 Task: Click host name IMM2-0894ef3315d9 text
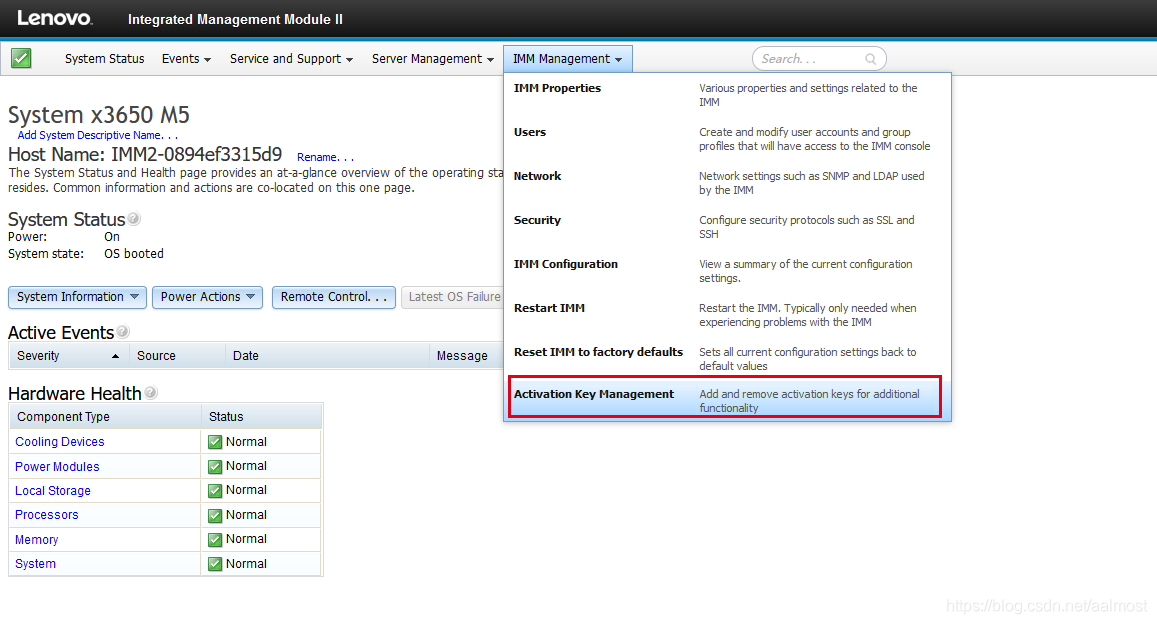196,154
